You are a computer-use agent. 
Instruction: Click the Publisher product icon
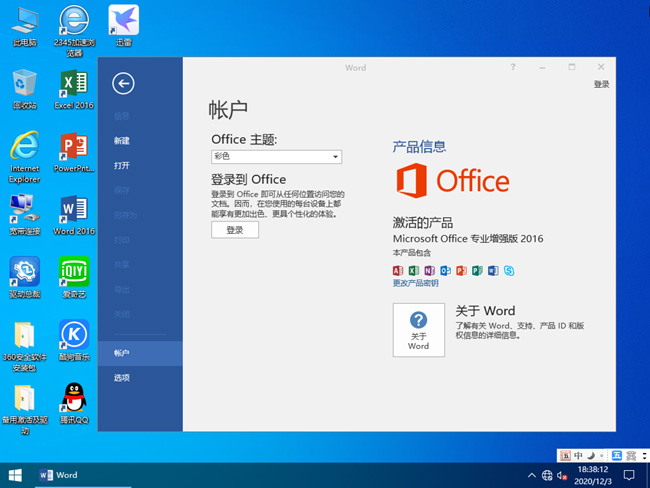pyautogui.click(x=477, y=271)
